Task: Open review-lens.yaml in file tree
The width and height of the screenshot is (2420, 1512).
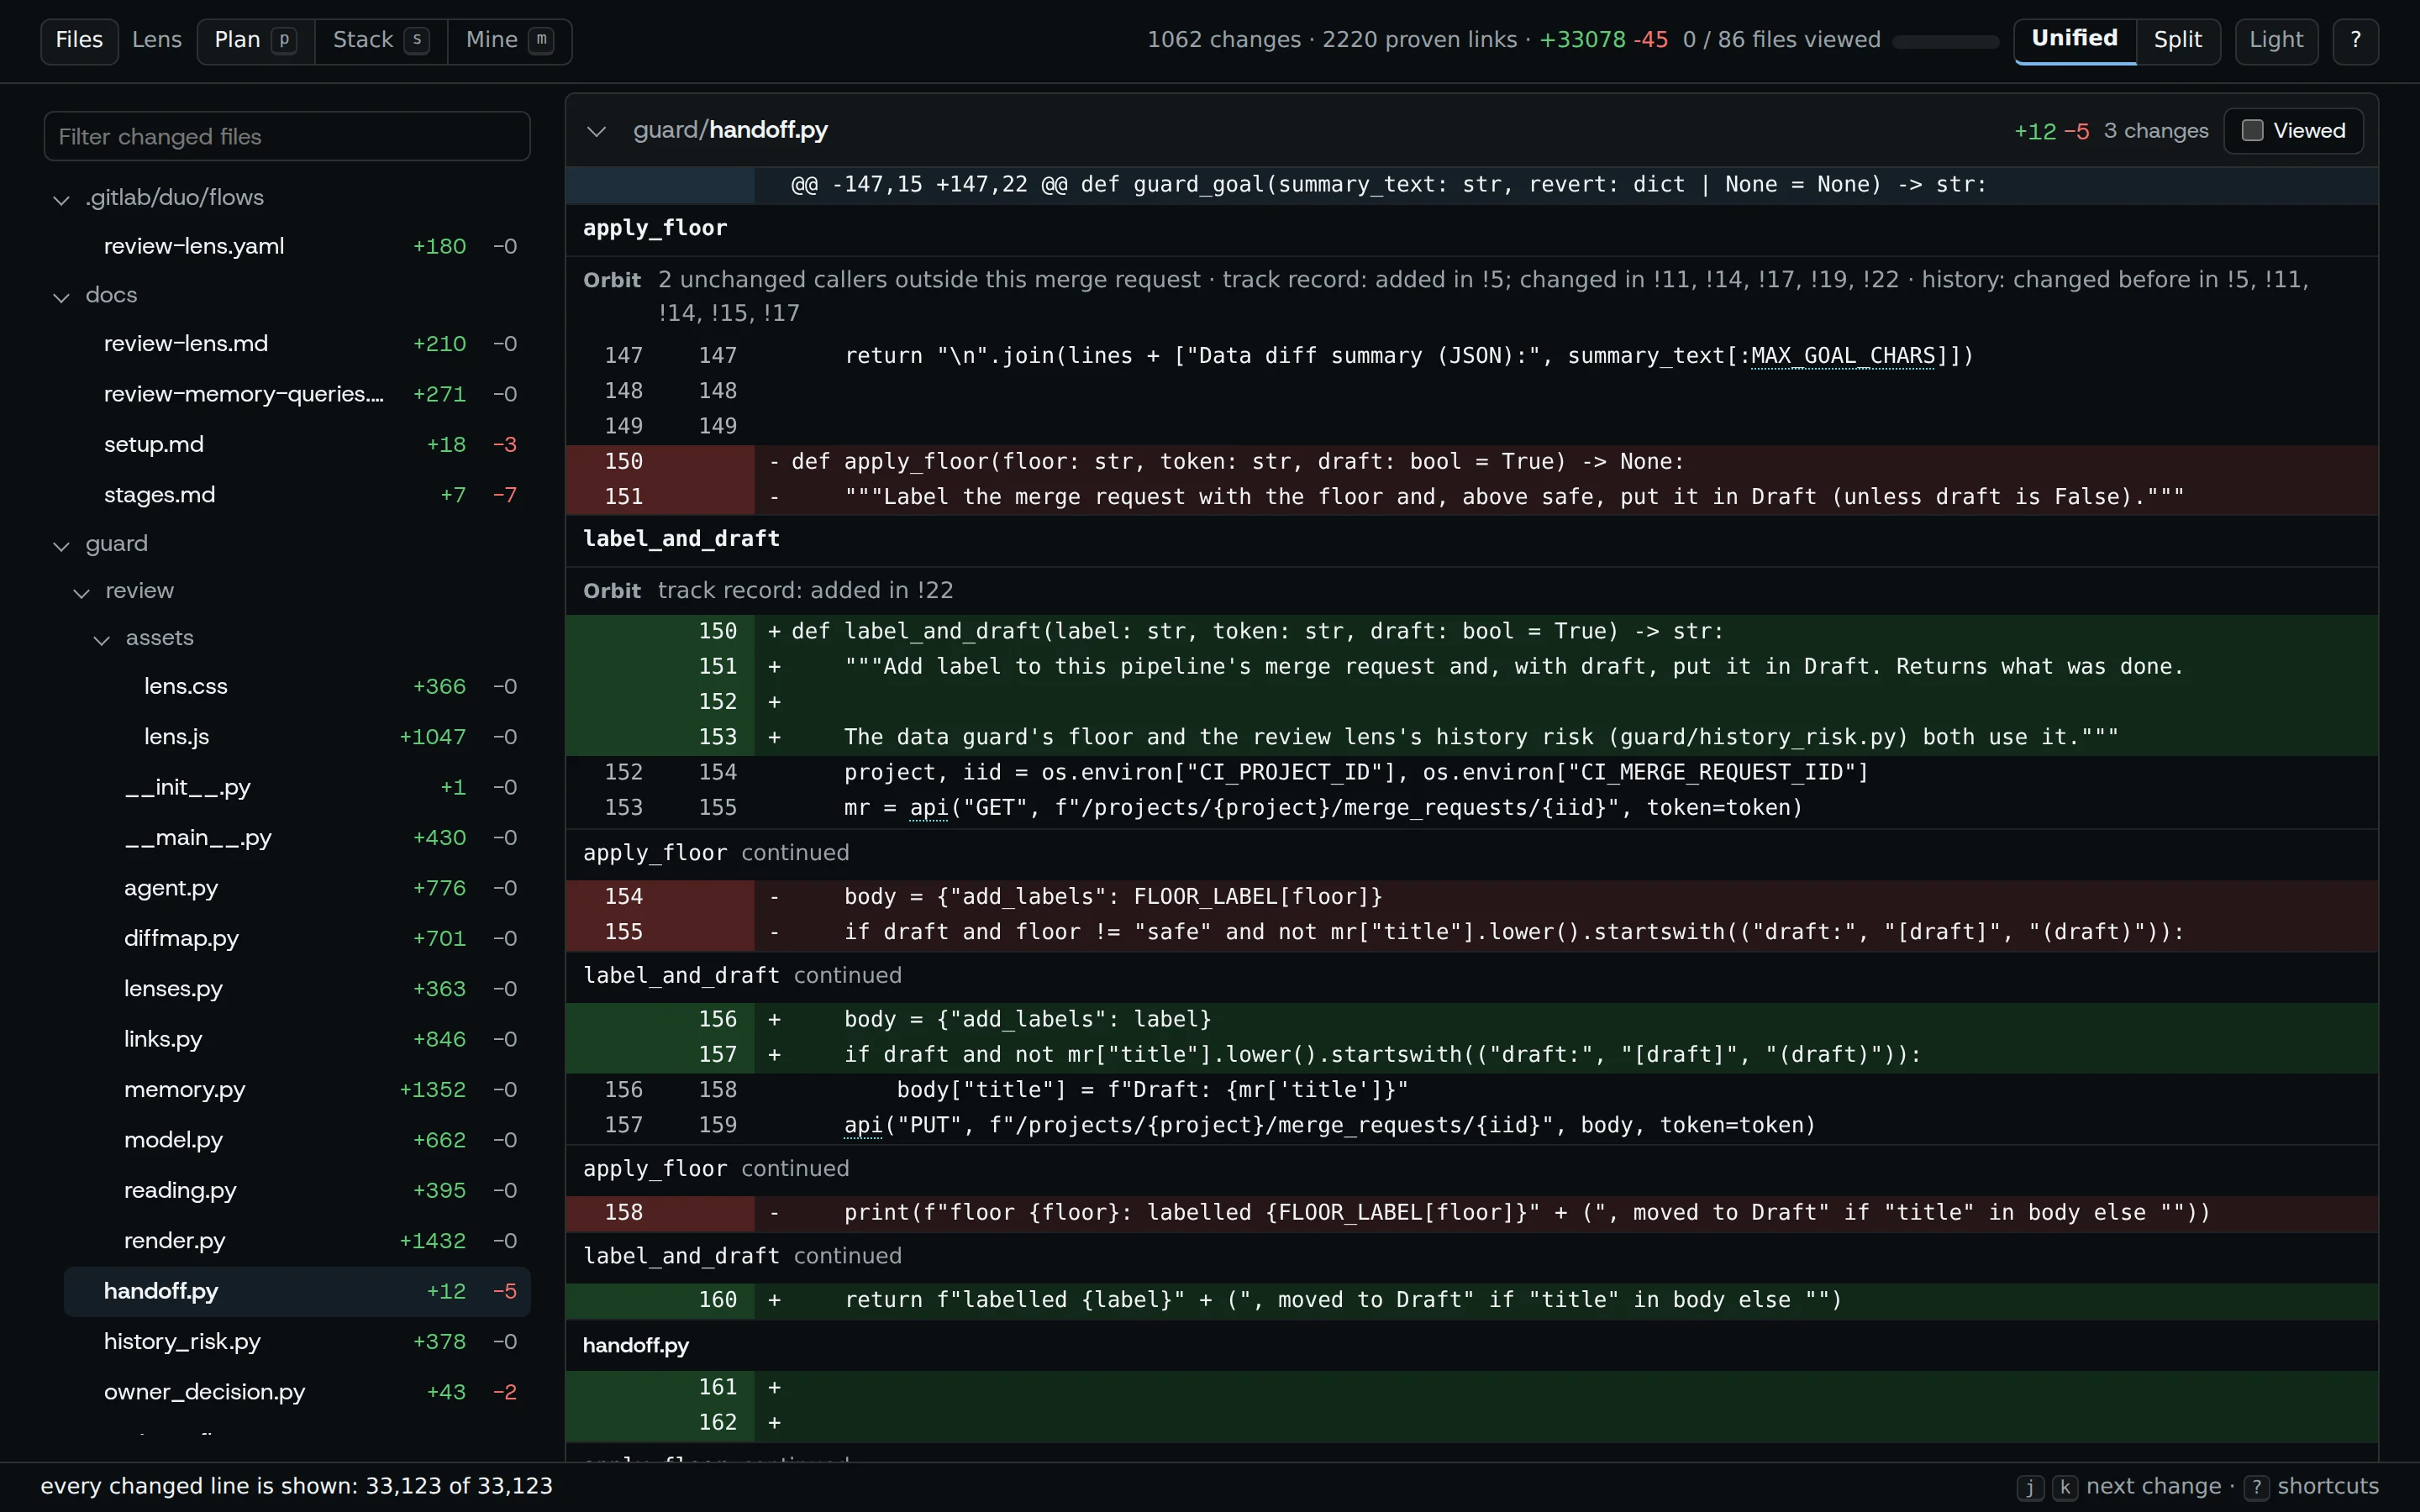Action: click(297, 246)
